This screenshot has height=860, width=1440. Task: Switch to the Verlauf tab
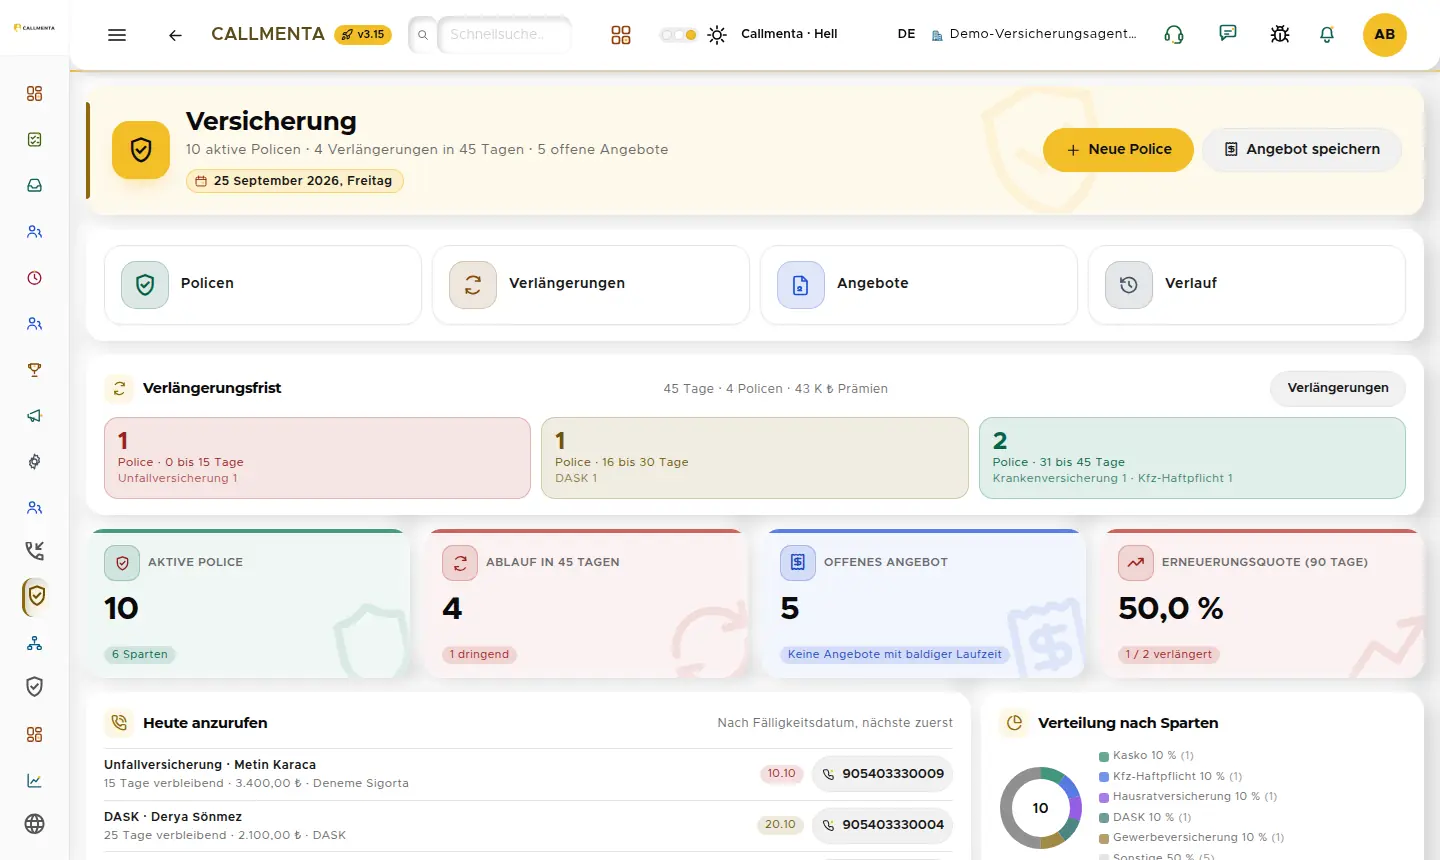coord(1247,285)
